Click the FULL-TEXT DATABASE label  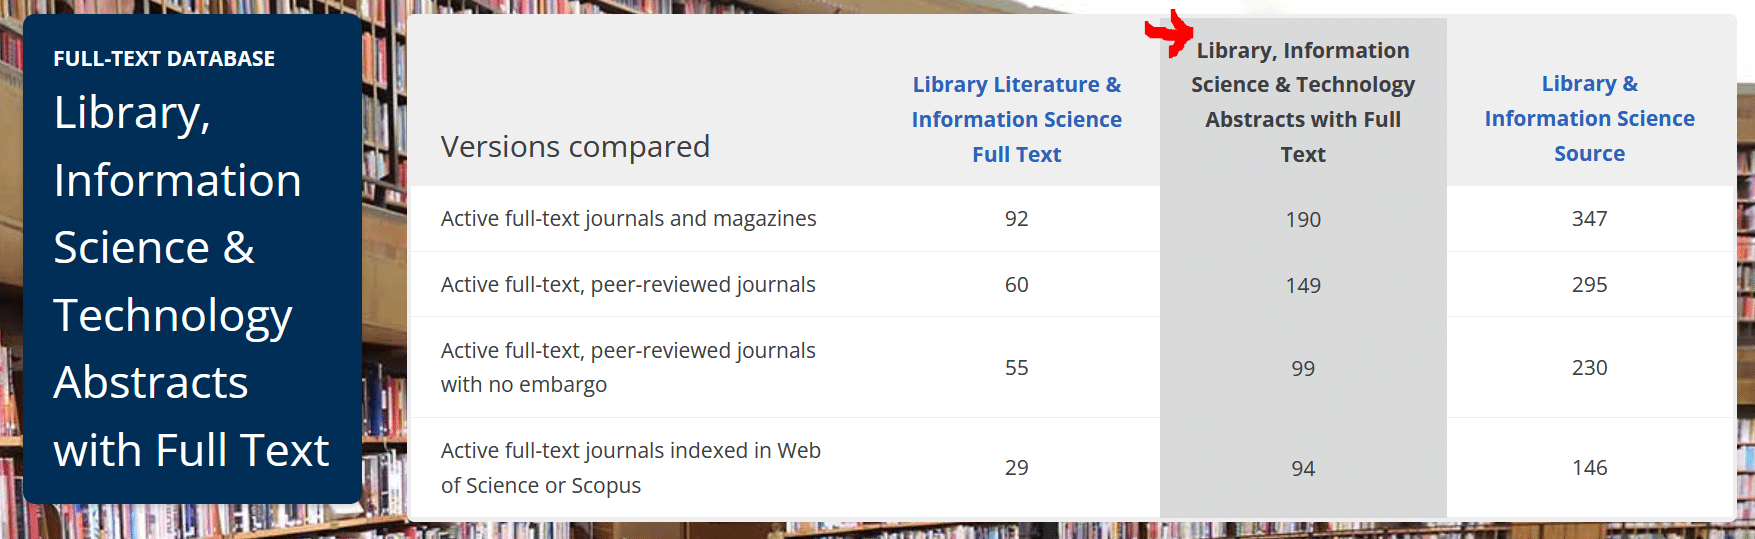point(164,59)
